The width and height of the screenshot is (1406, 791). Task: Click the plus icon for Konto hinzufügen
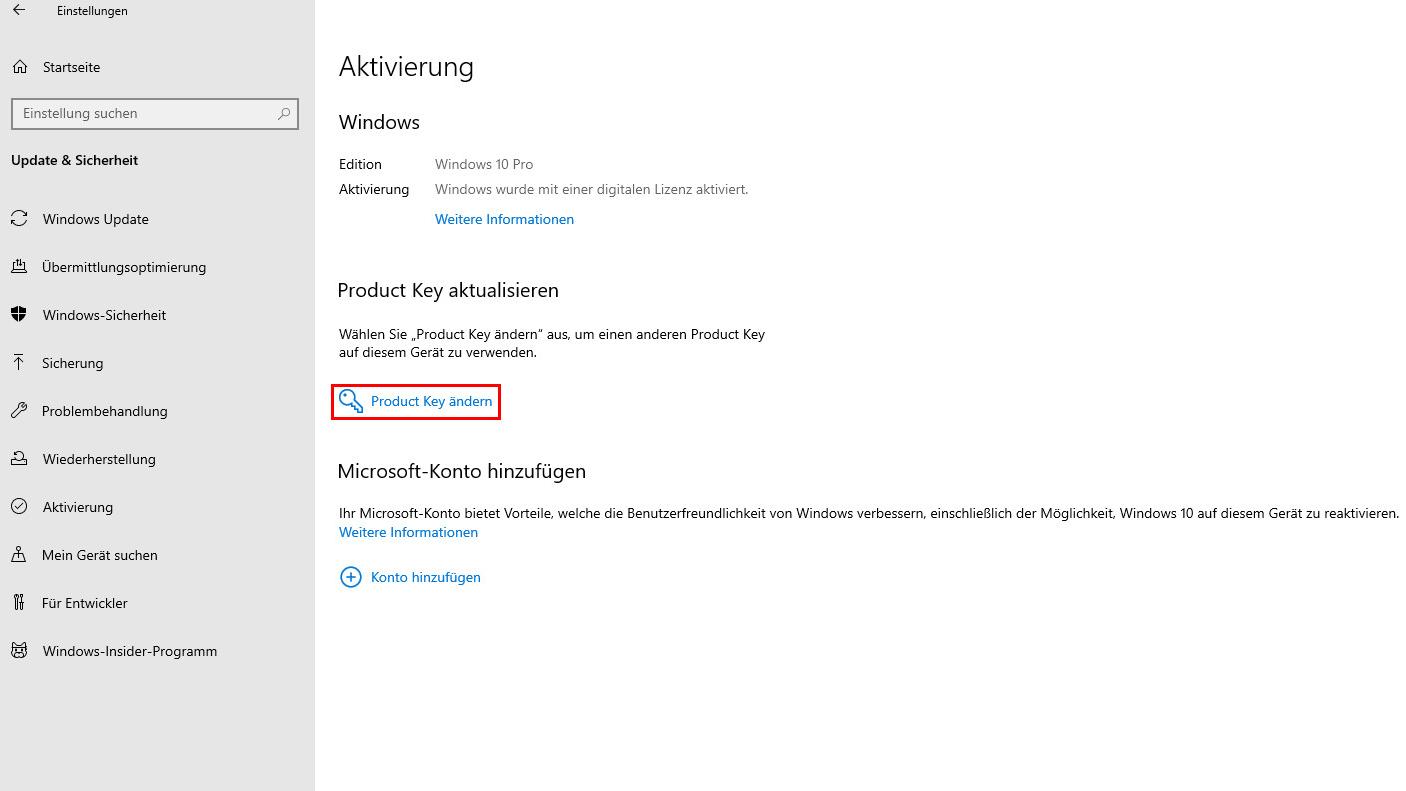[x=351, y=577]
